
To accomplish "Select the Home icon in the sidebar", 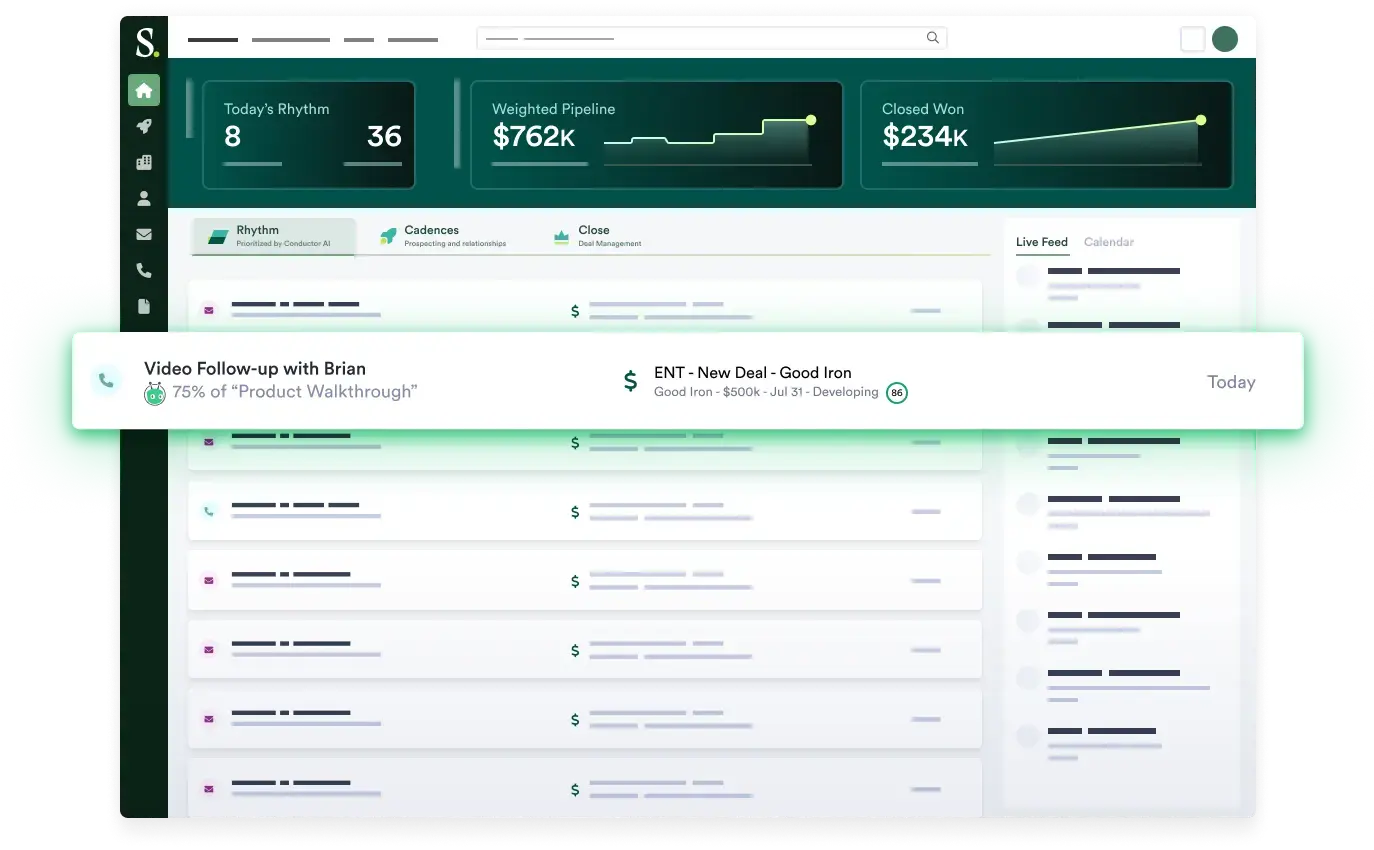I will click(x=144, y=90).
